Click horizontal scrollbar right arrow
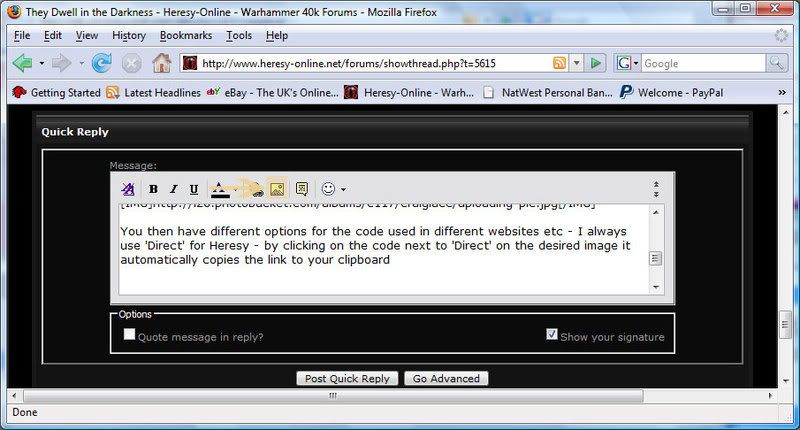This screenshot has height=430, width=800. pos(770,395)
